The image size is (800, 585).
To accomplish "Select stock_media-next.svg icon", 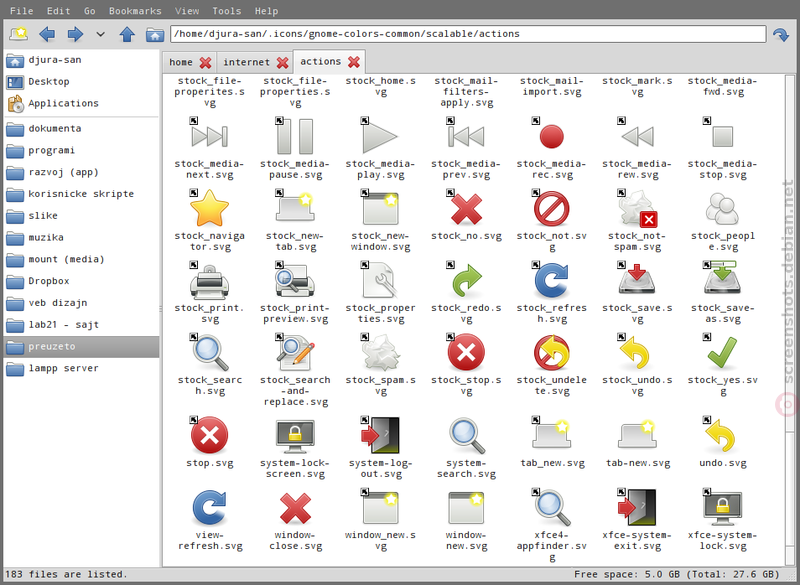I will click(209, 136).
